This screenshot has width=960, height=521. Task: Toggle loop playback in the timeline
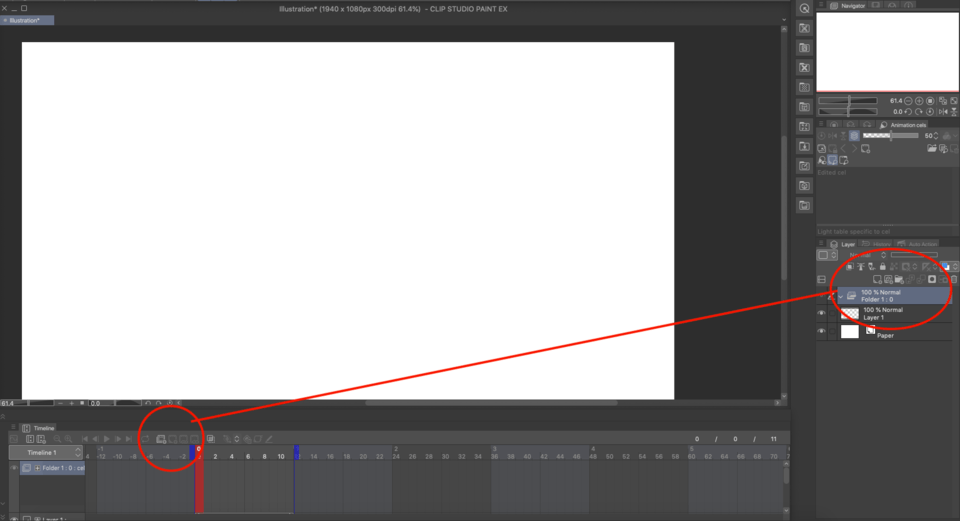[x=145, y=439]
